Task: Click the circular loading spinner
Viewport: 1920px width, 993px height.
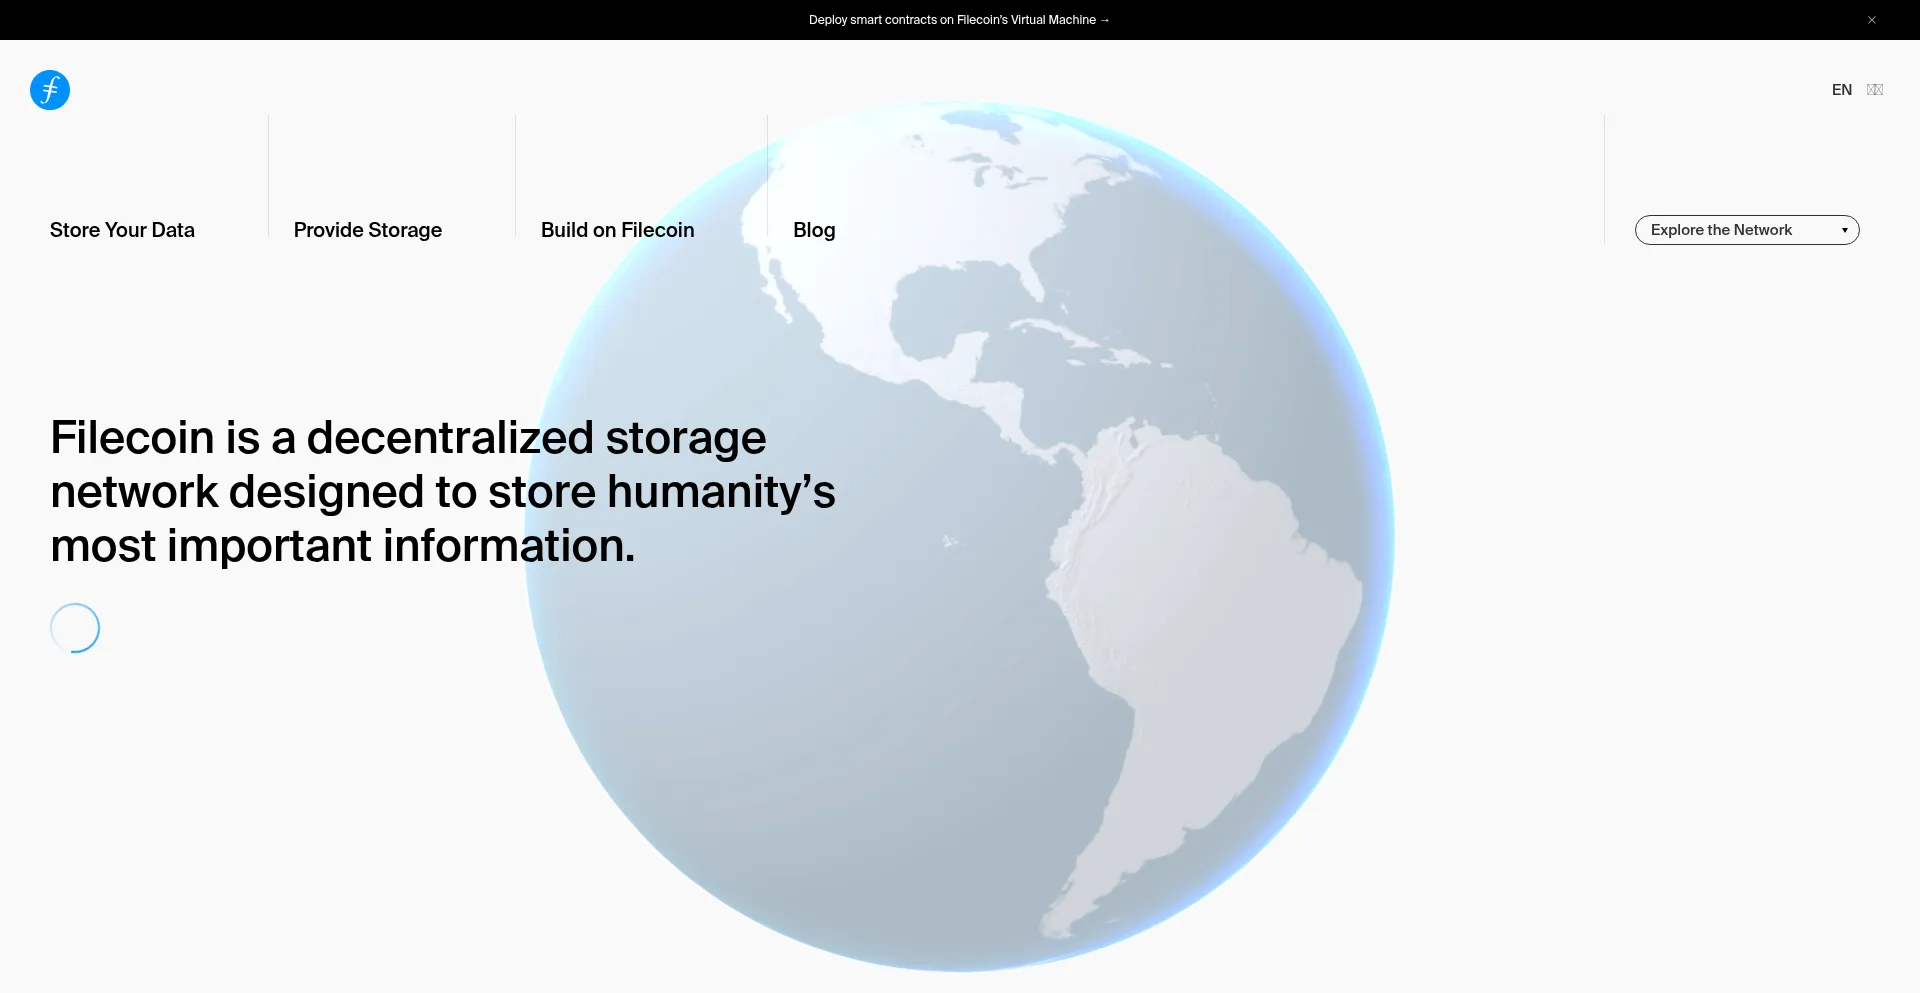Action: (75, 628)
